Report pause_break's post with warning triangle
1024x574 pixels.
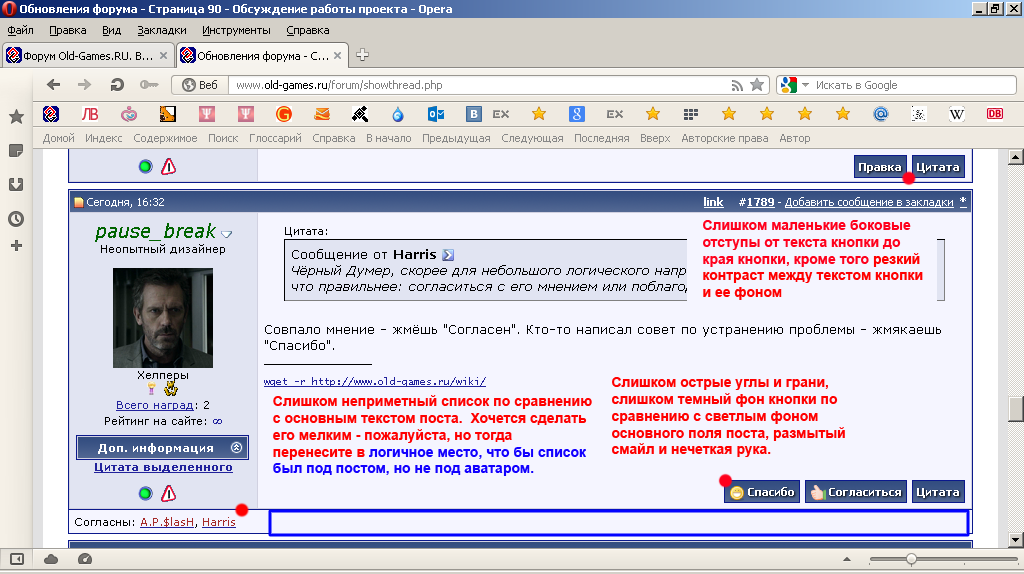click(168, 494)
